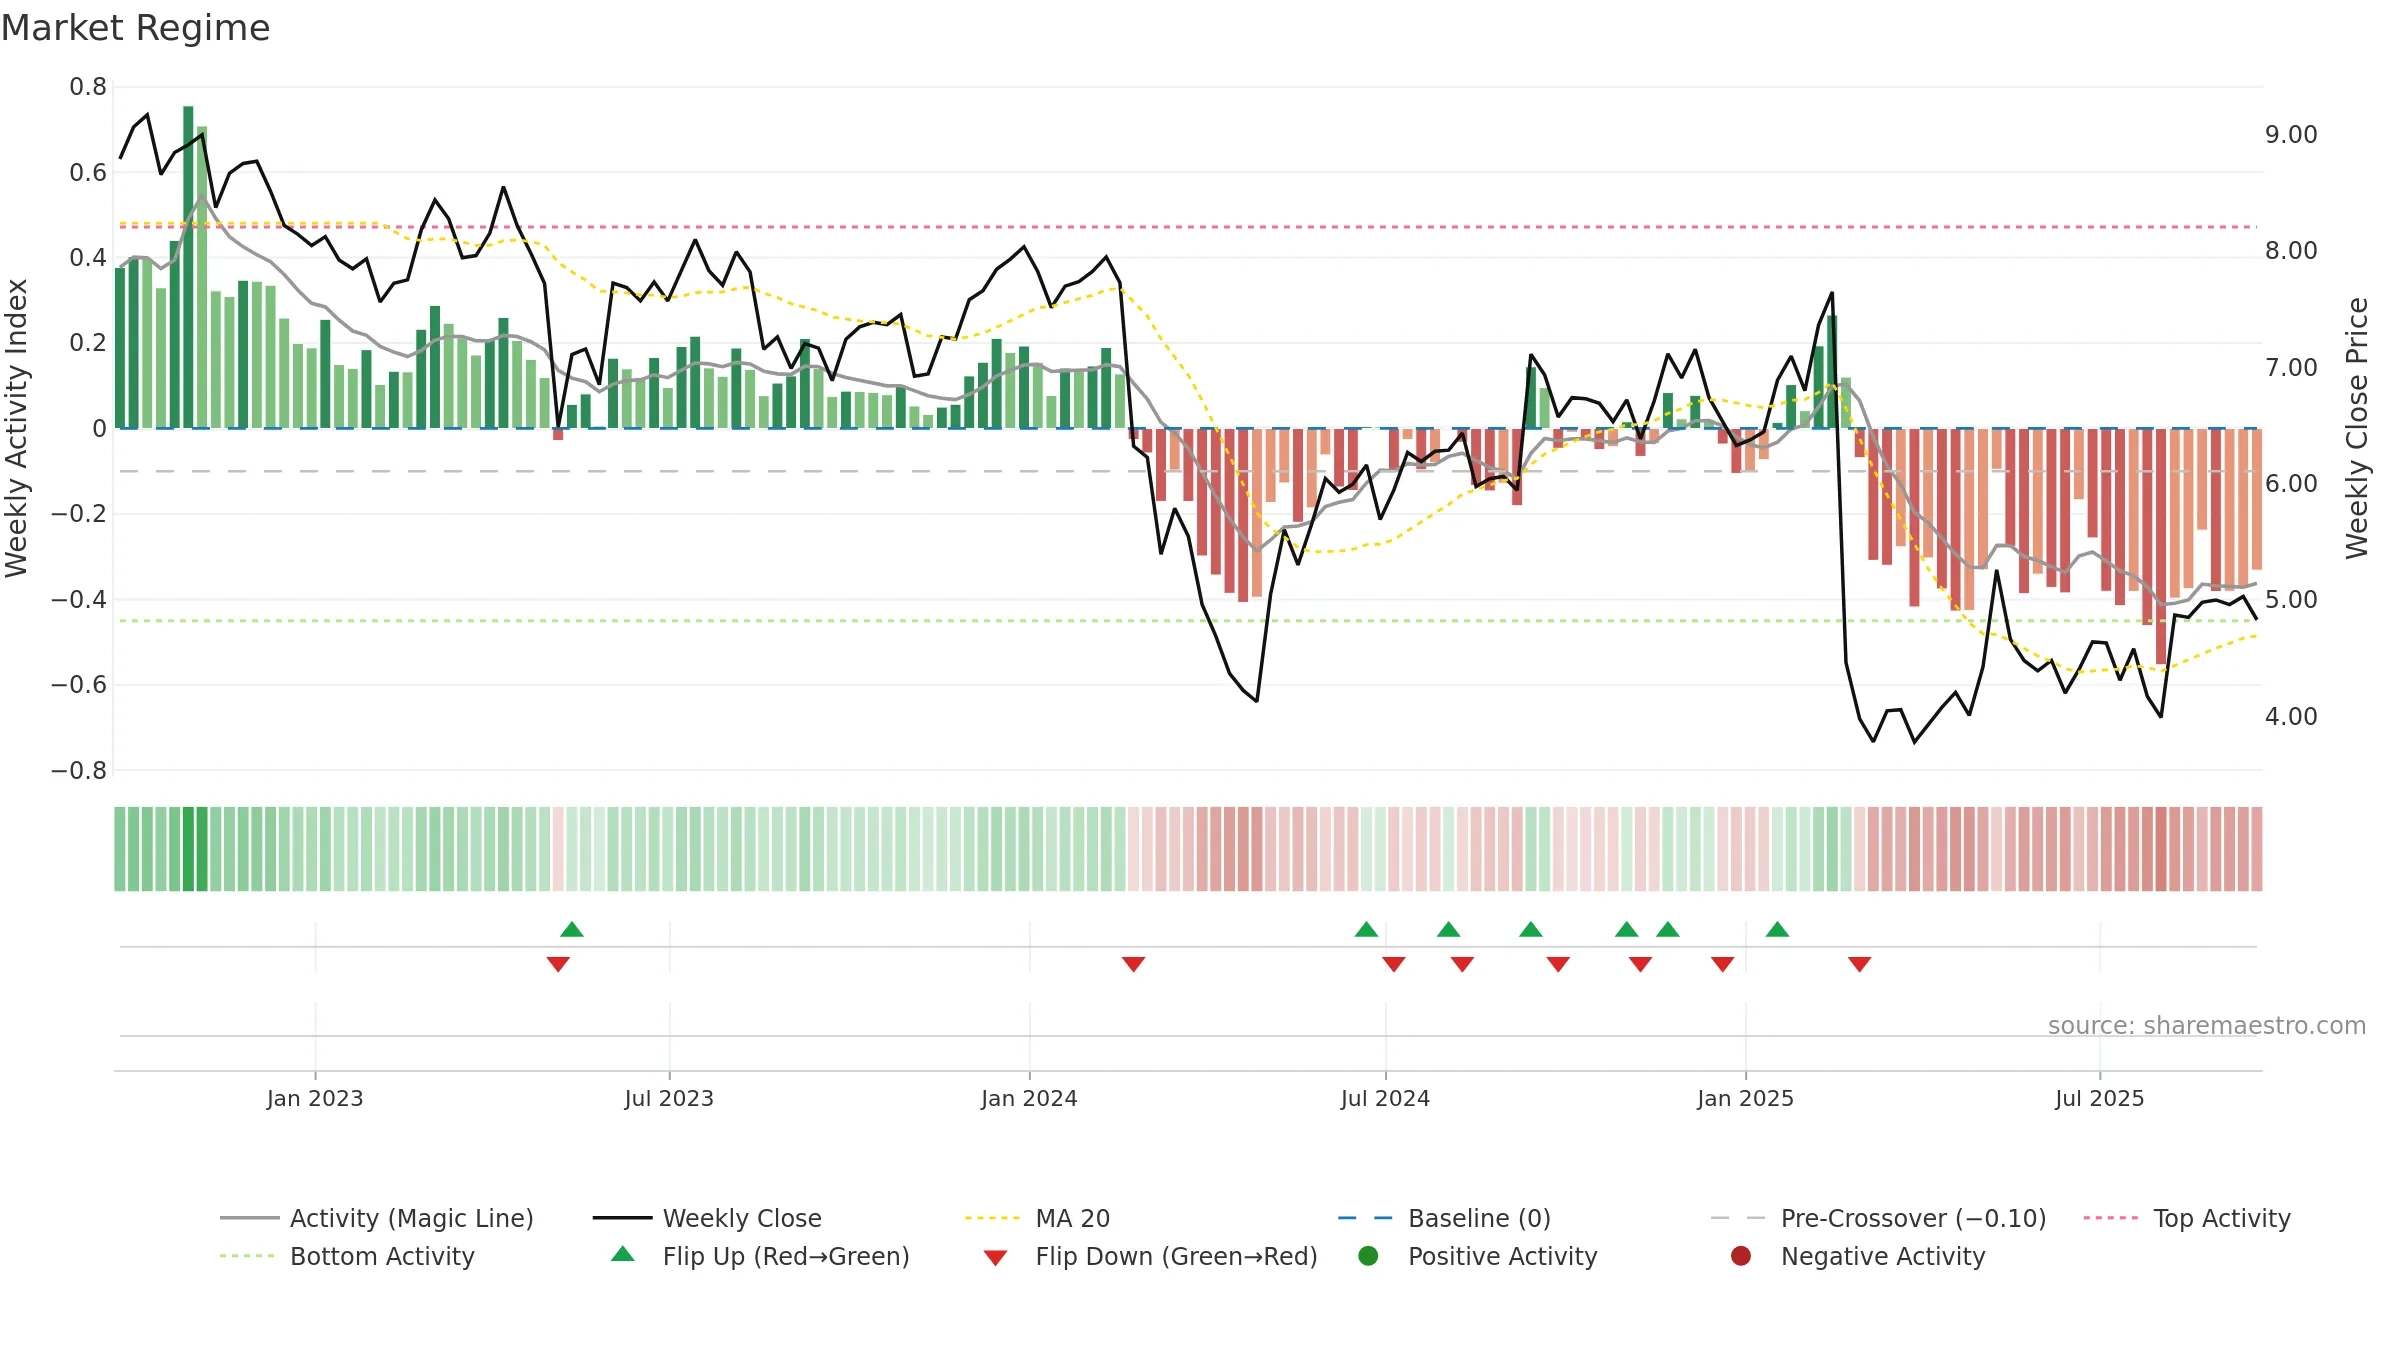Click the 0.8 activity axis tick
This screenshot has width=2400, height=1350.
coord(88,87)
